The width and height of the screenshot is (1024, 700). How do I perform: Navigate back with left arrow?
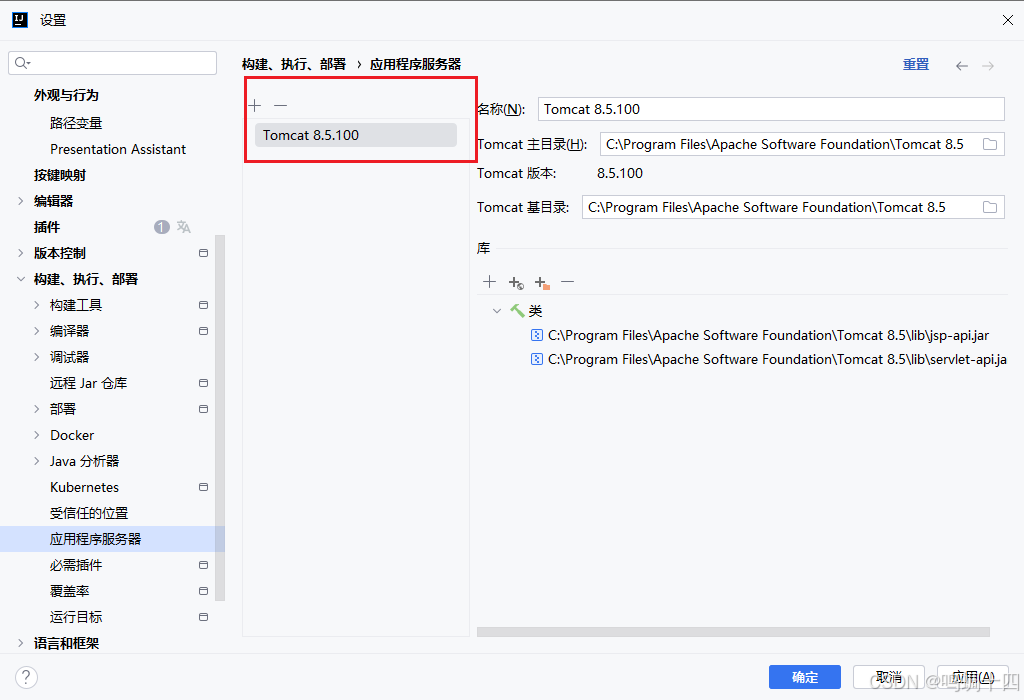coord(961,66)
